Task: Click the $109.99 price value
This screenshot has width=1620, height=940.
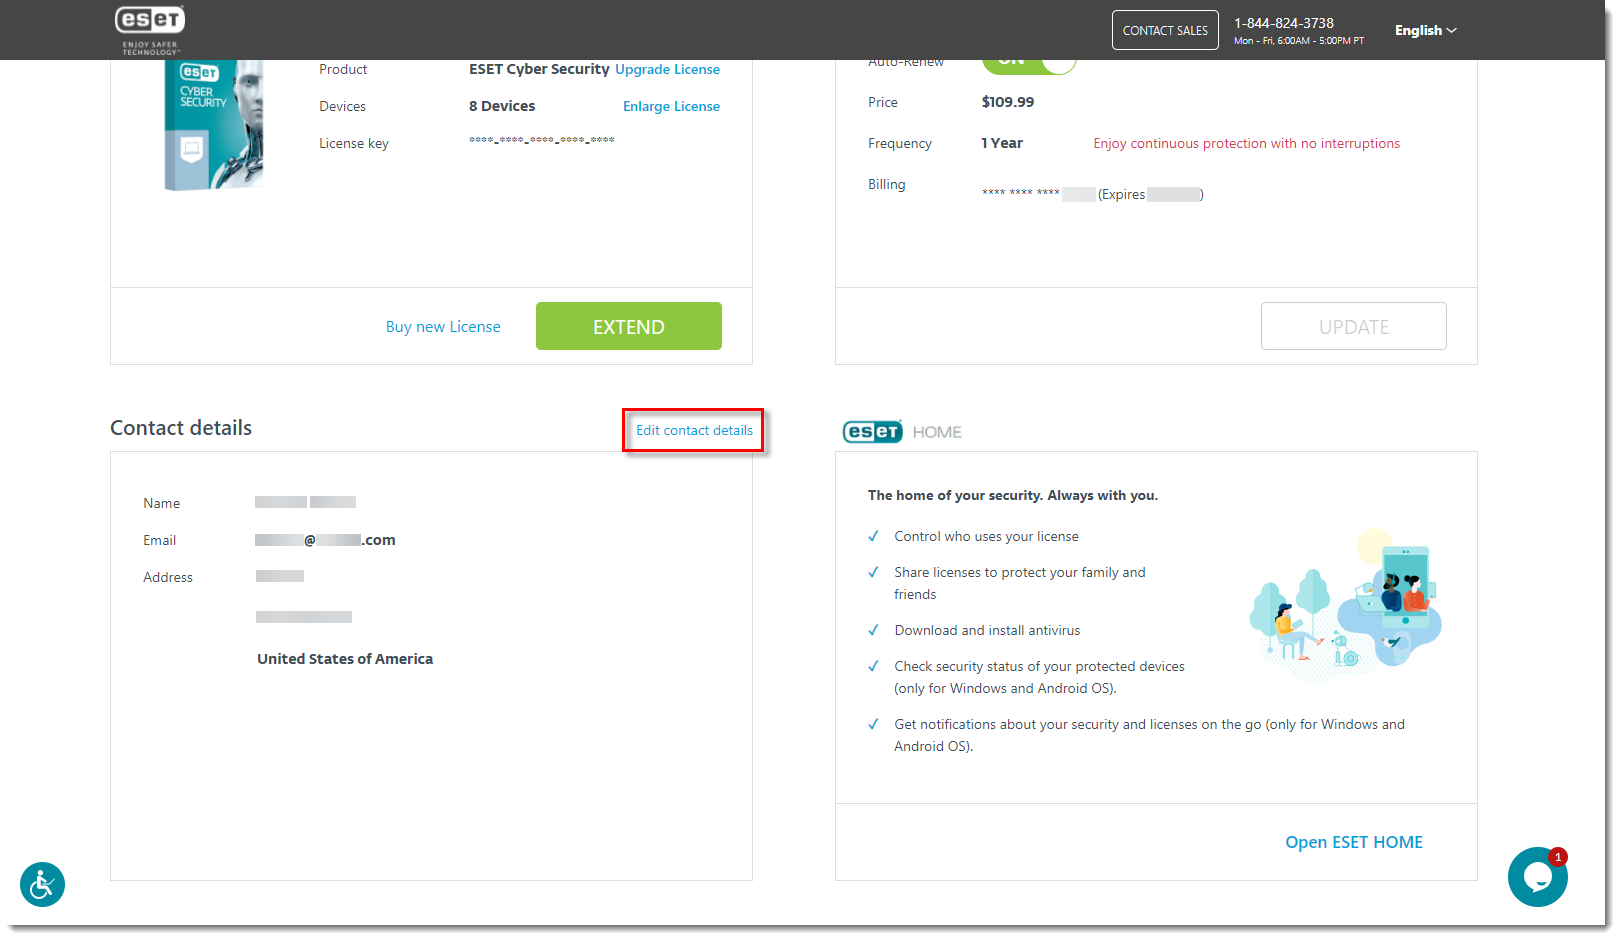Action: point(1008,102)
